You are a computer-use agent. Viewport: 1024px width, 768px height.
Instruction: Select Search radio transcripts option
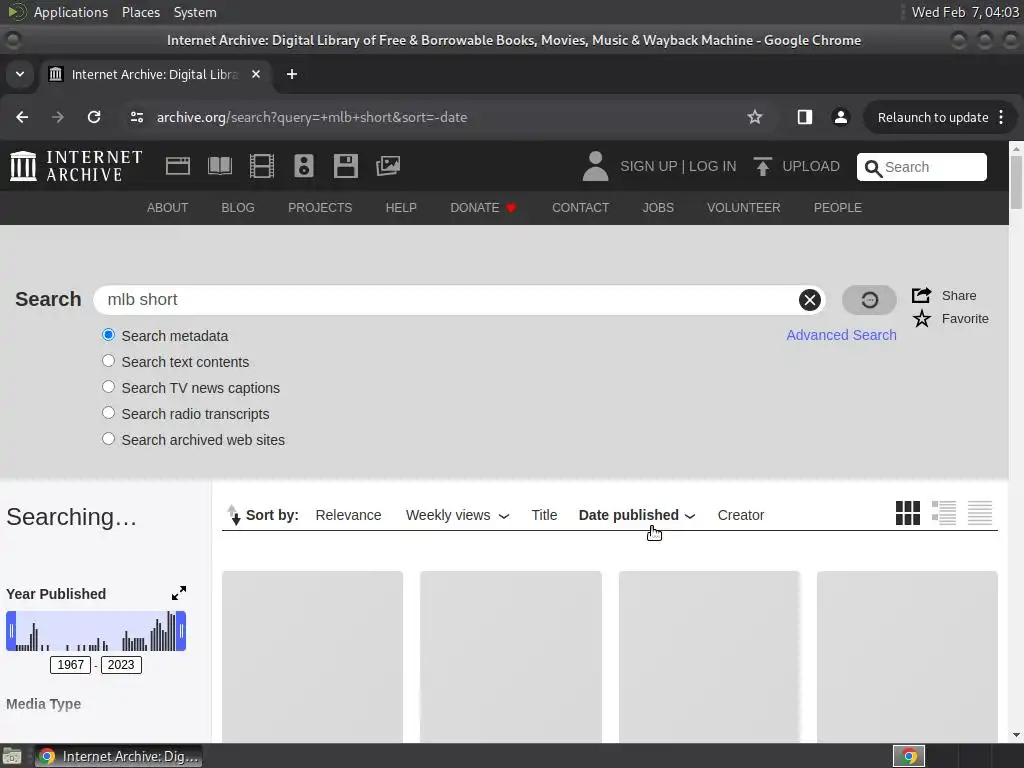pyautogui.click(x=108, y=413)
